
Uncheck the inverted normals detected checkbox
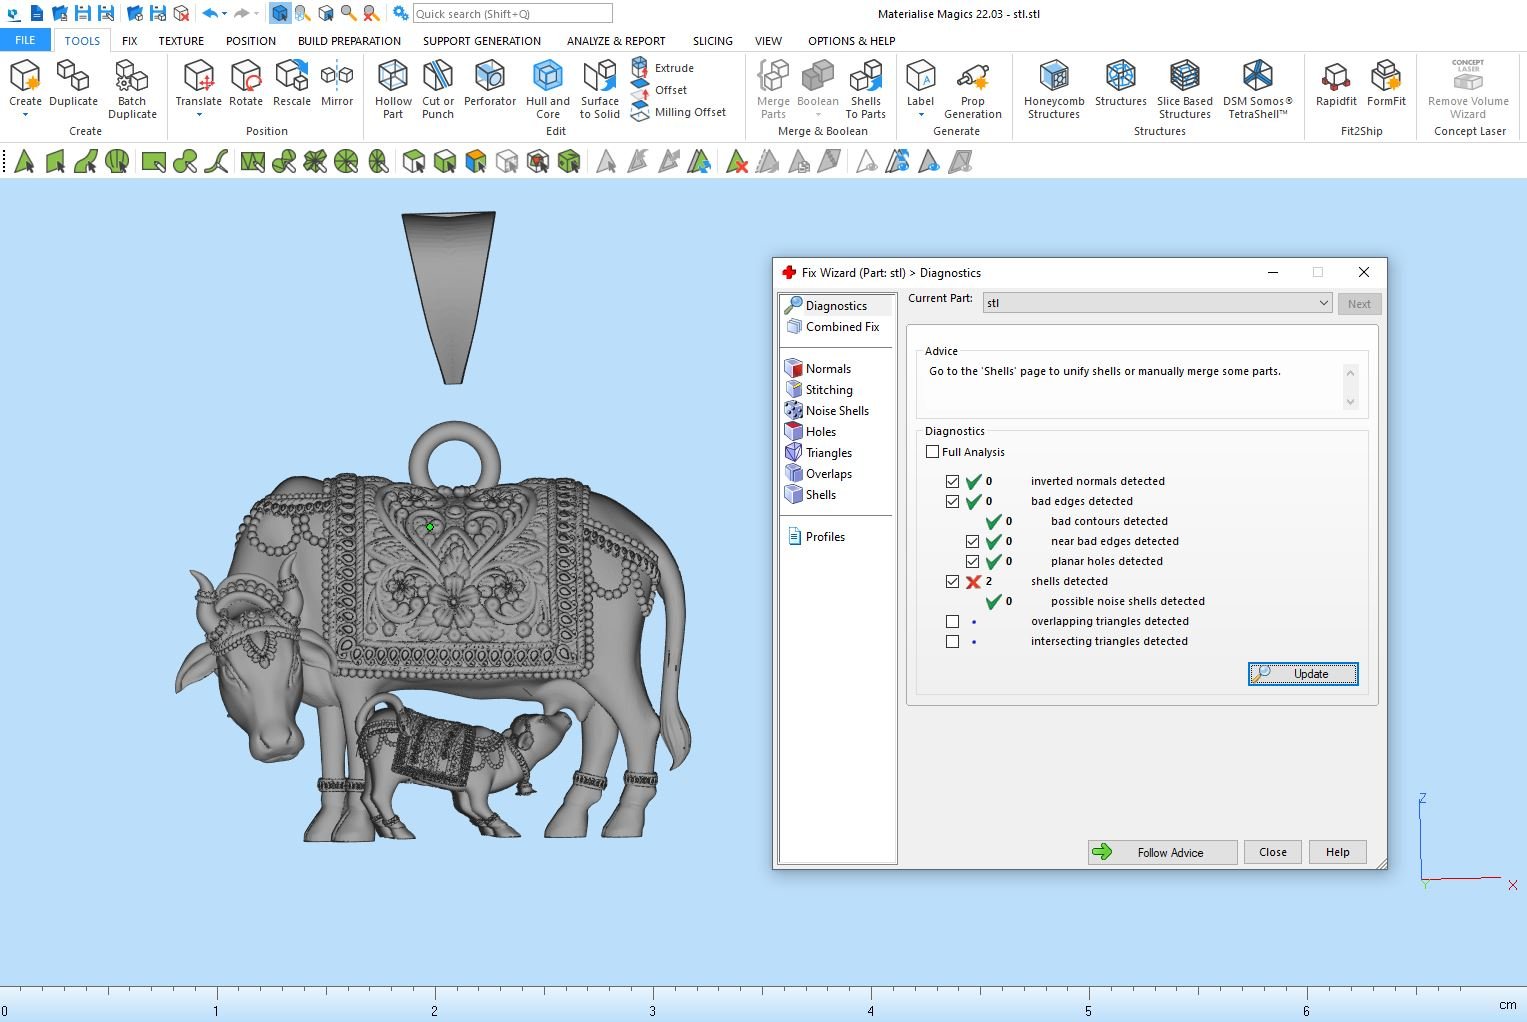coord(952,481)
